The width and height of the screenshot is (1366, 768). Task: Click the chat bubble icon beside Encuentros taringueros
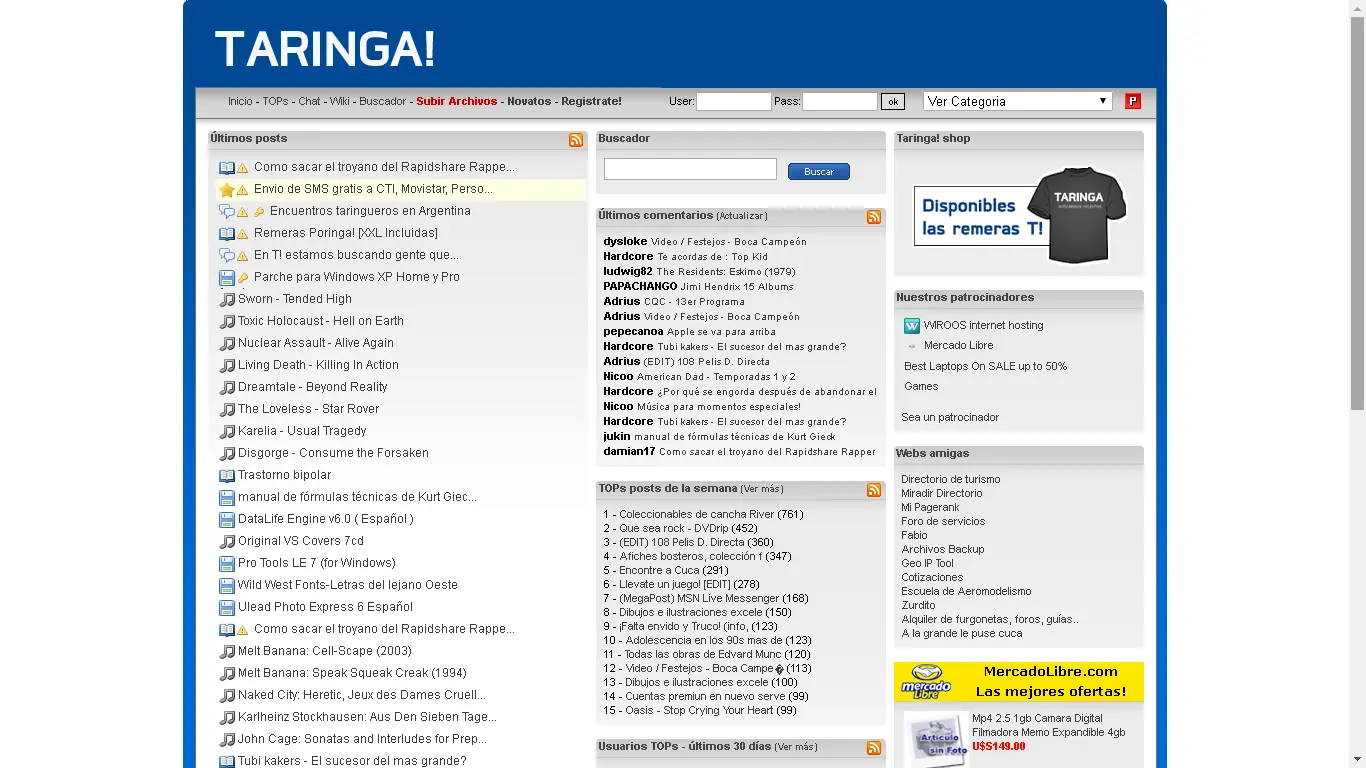point(227,212)
